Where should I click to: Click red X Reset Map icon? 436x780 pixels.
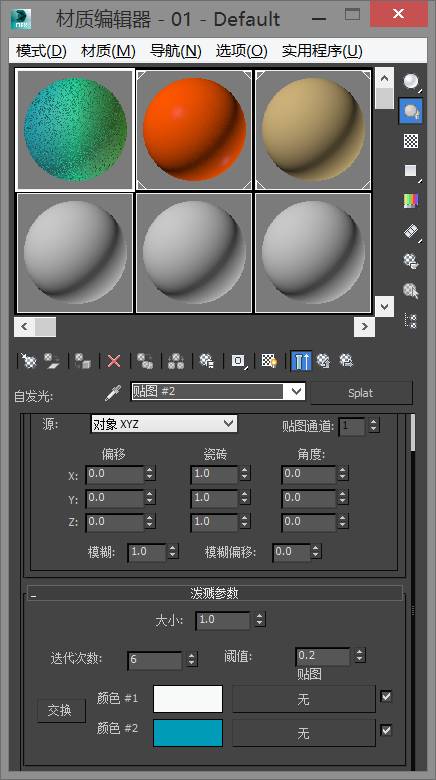[114, 361]
